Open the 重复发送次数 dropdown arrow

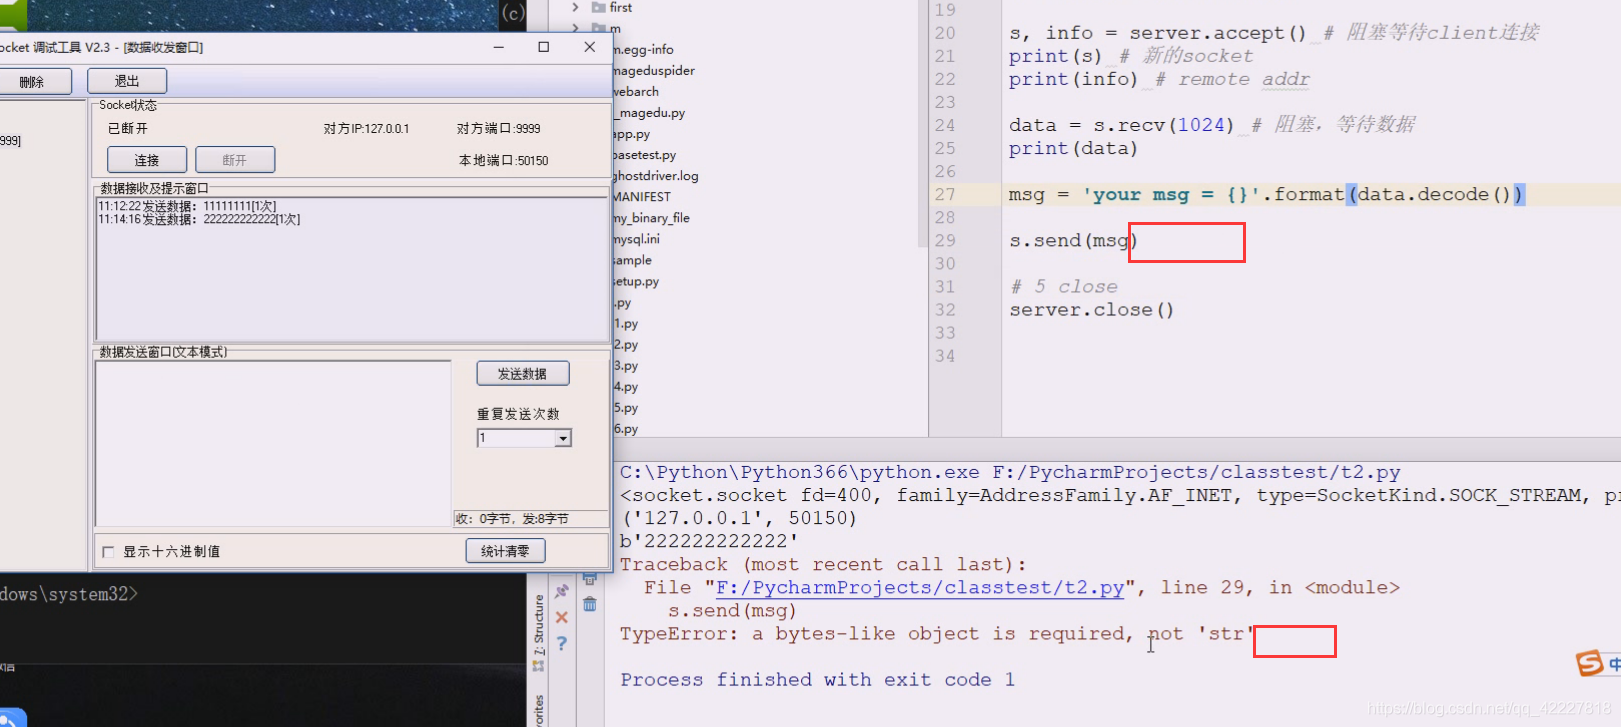pos(563,438)
